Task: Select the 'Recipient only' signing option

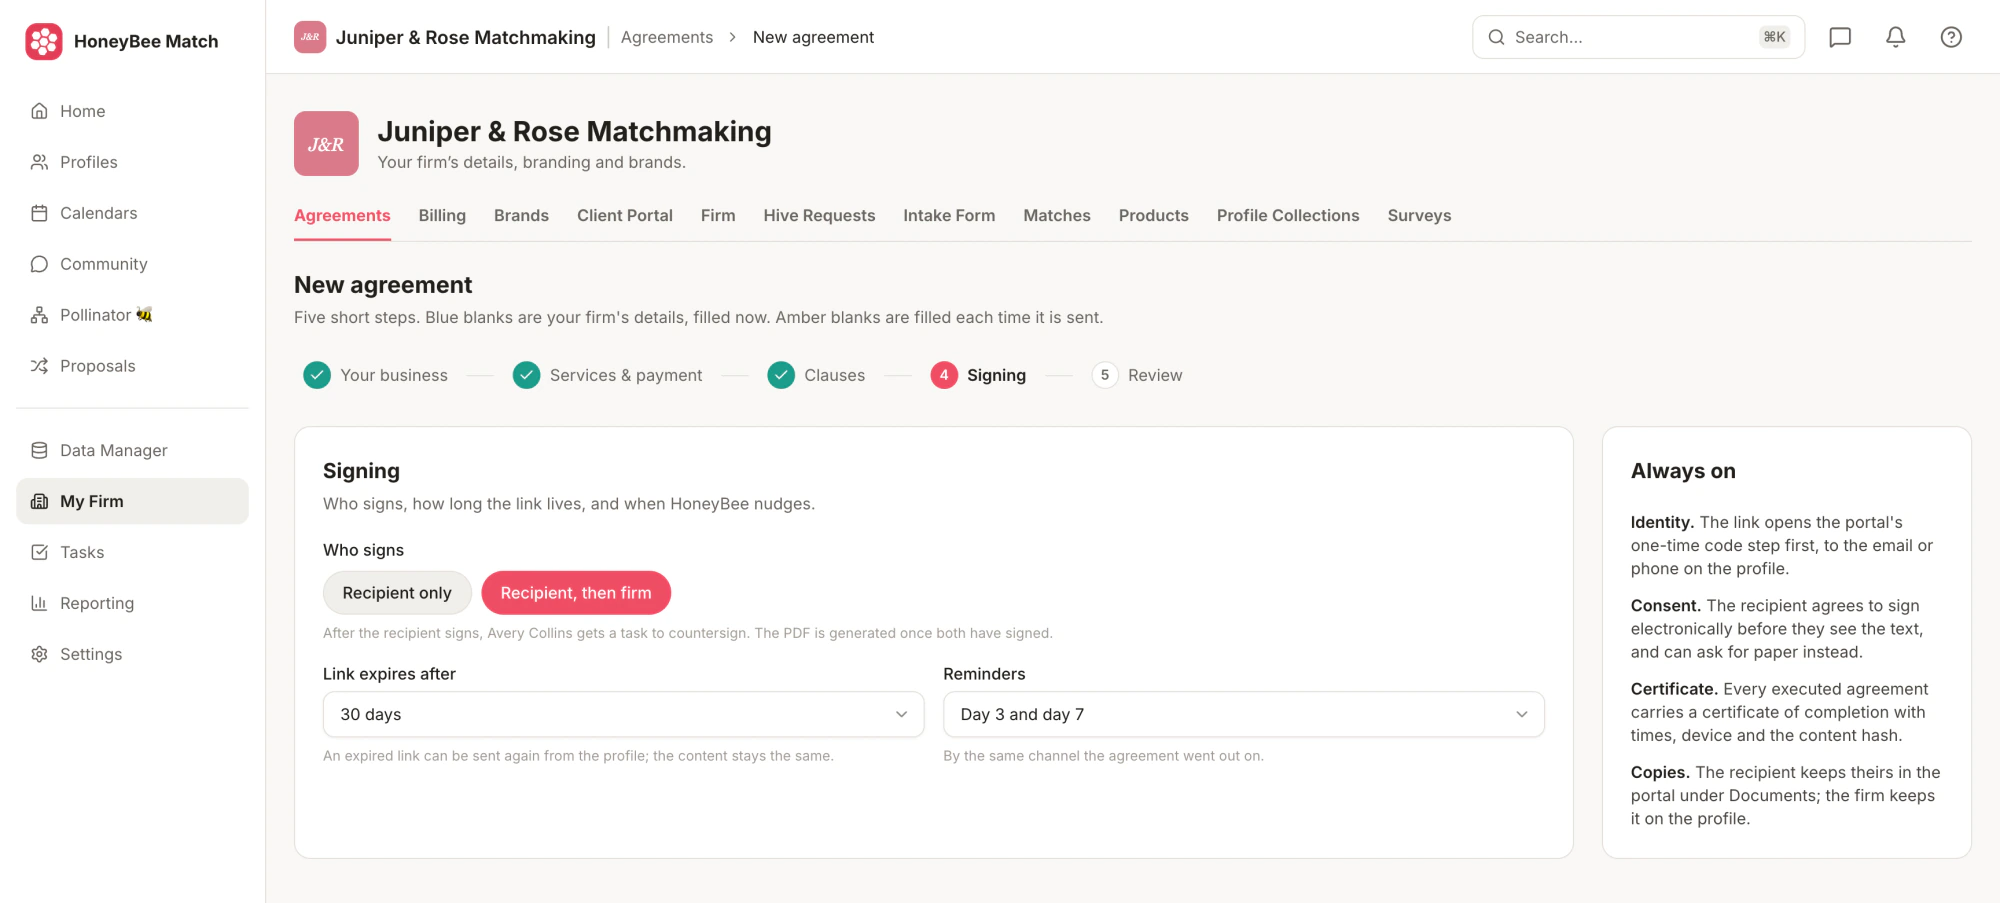Action: pyautogui.click(x=397, y=593)
